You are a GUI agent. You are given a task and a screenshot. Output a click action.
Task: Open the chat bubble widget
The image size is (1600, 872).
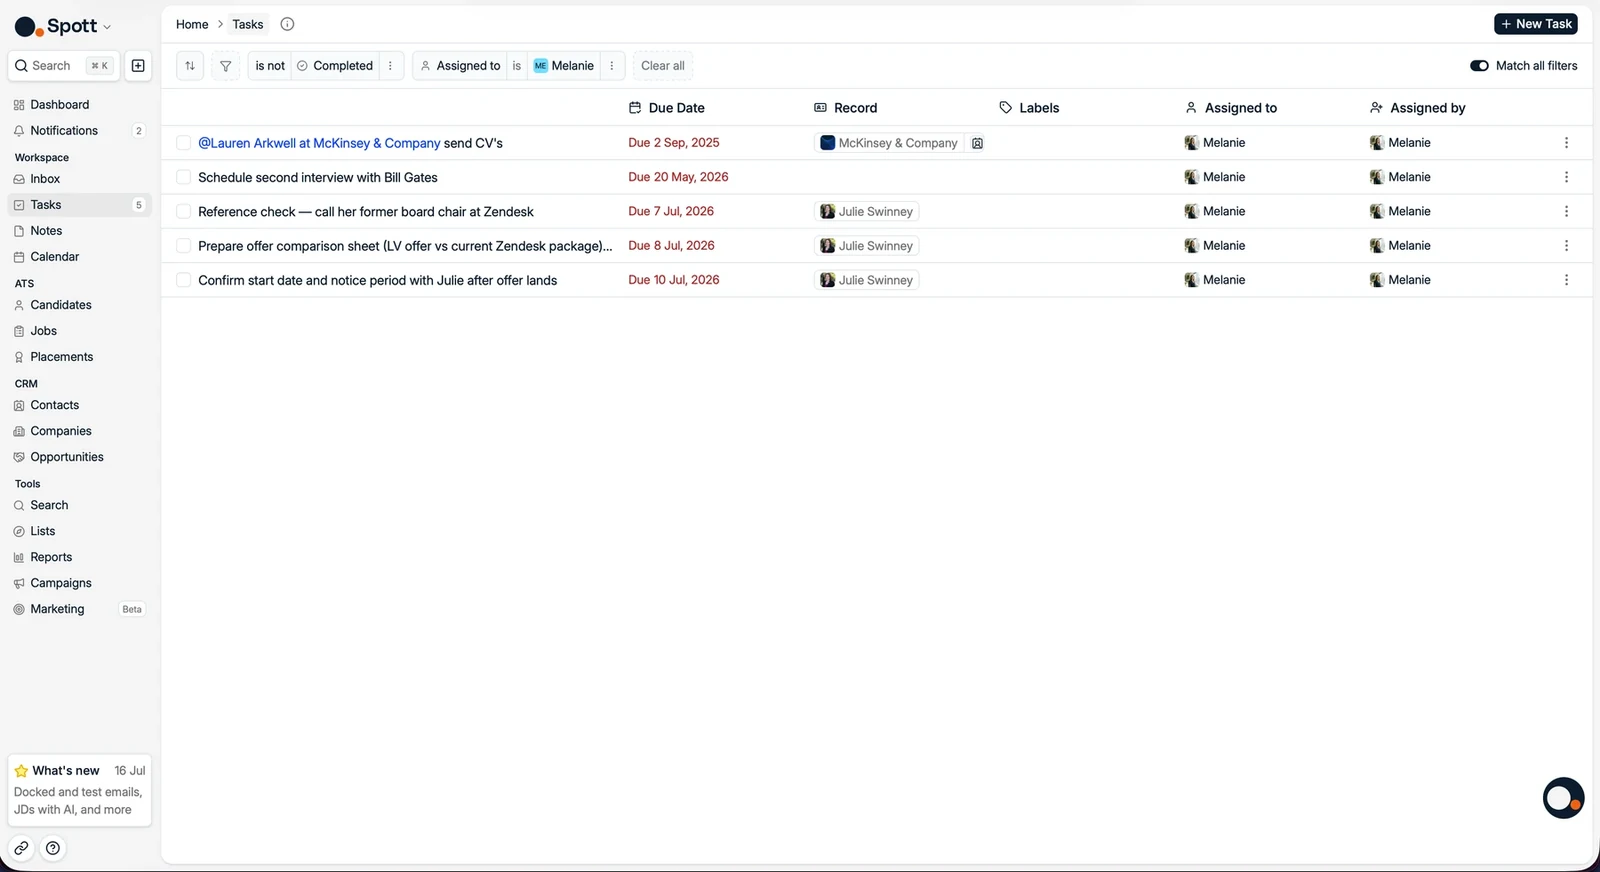tap(1563, 798)
